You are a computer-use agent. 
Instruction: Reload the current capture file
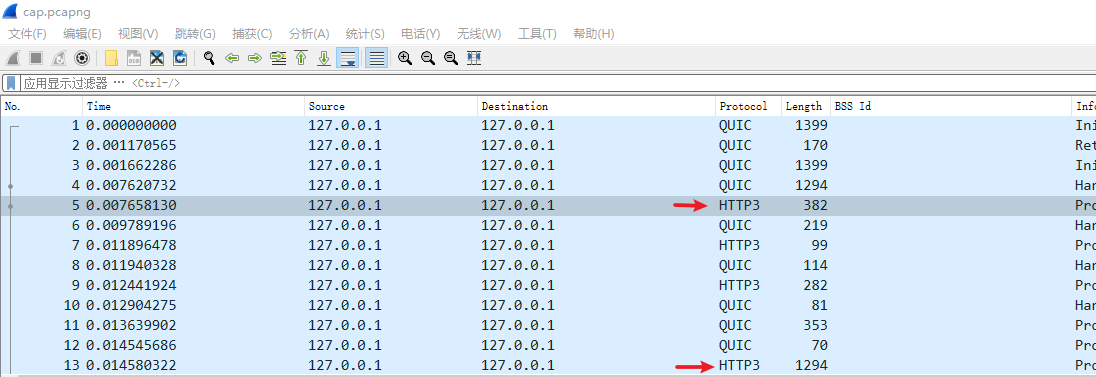coord(180,58)
